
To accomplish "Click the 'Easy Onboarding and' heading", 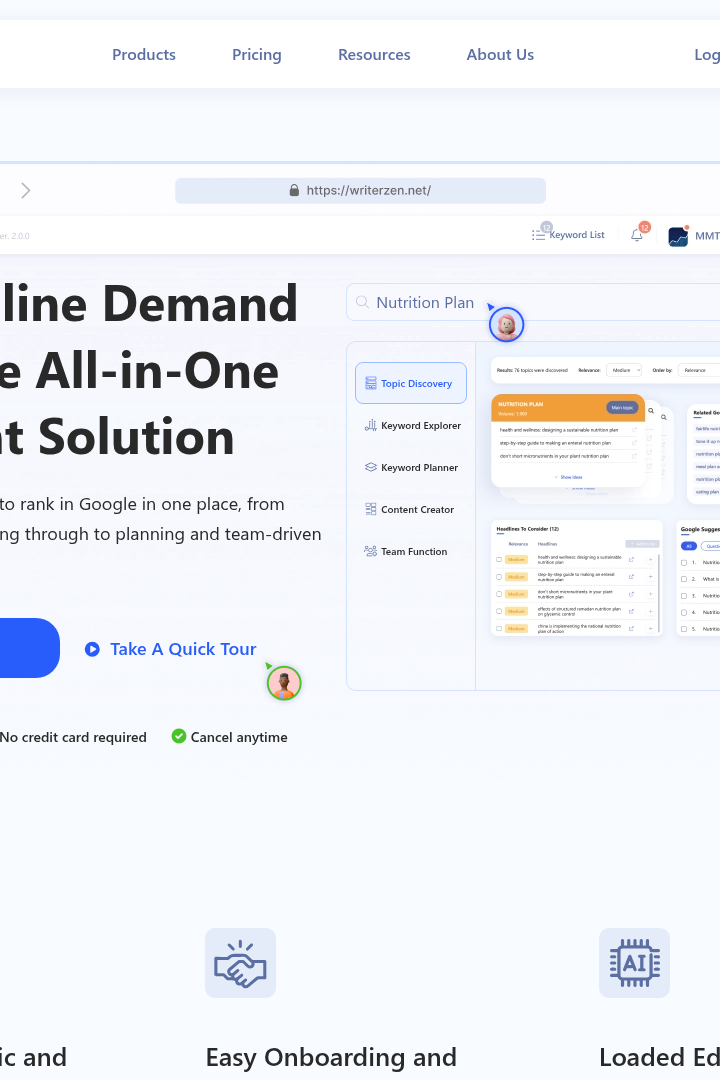I will tap(331, 1057).
